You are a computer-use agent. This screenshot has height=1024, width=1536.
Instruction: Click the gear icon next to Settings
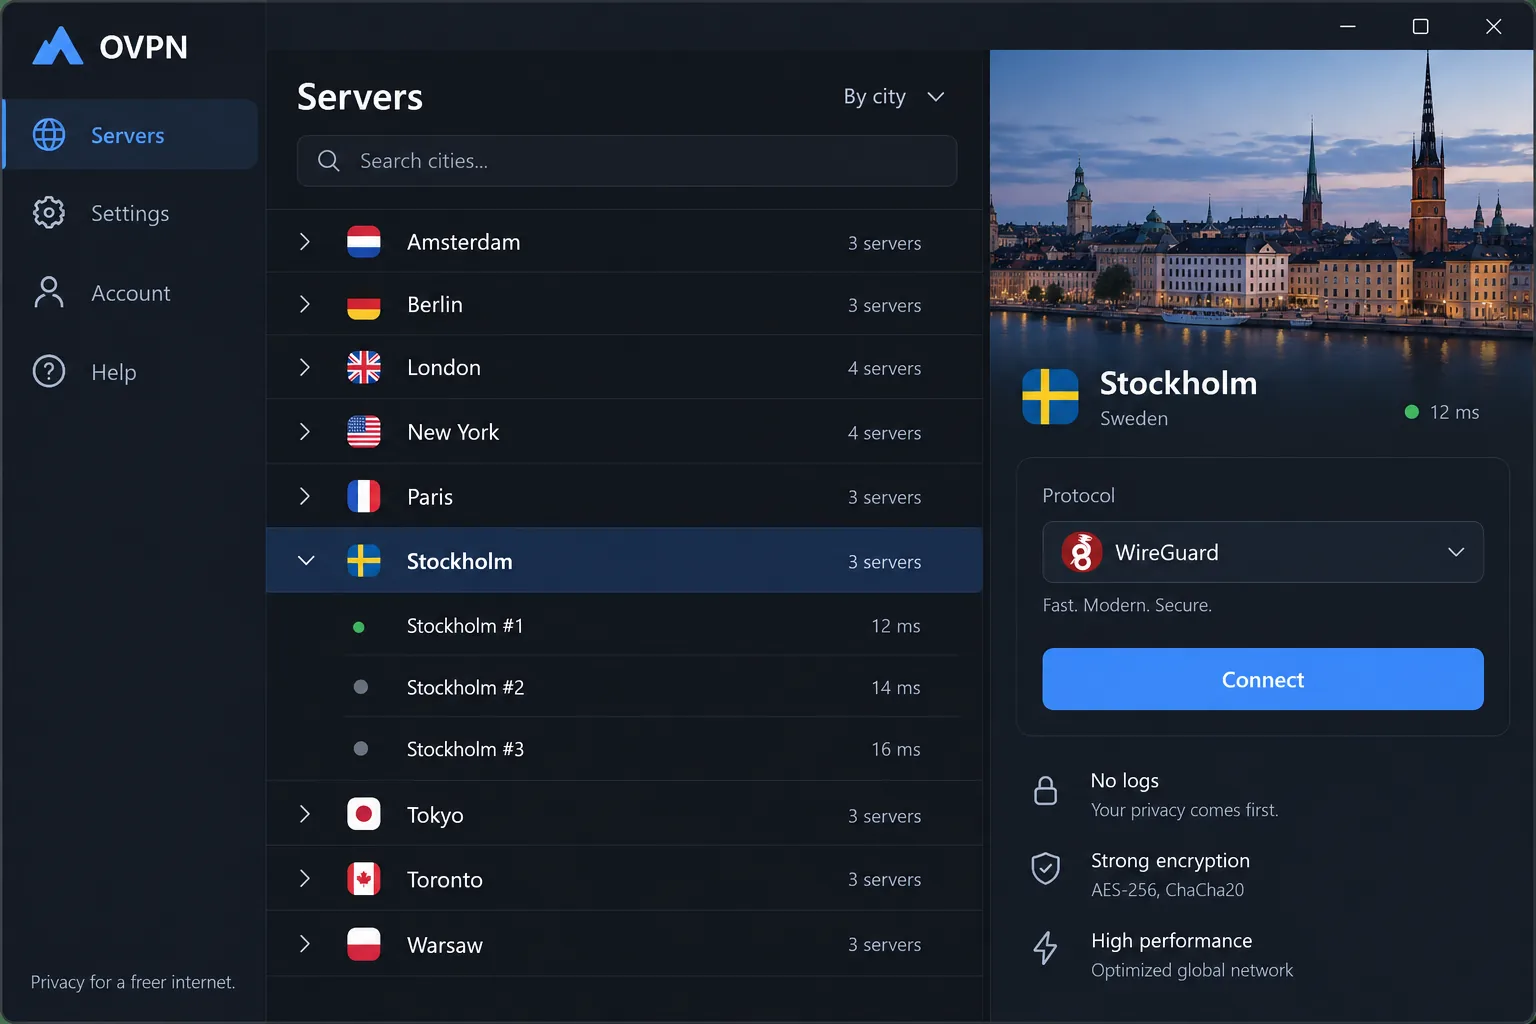coord(49,212)
